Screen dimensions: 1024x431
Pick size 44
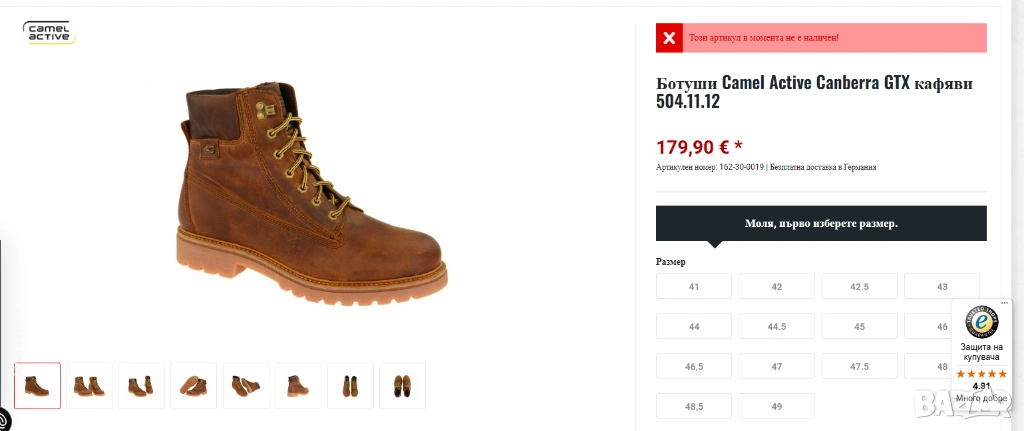[x=694, y=326]
